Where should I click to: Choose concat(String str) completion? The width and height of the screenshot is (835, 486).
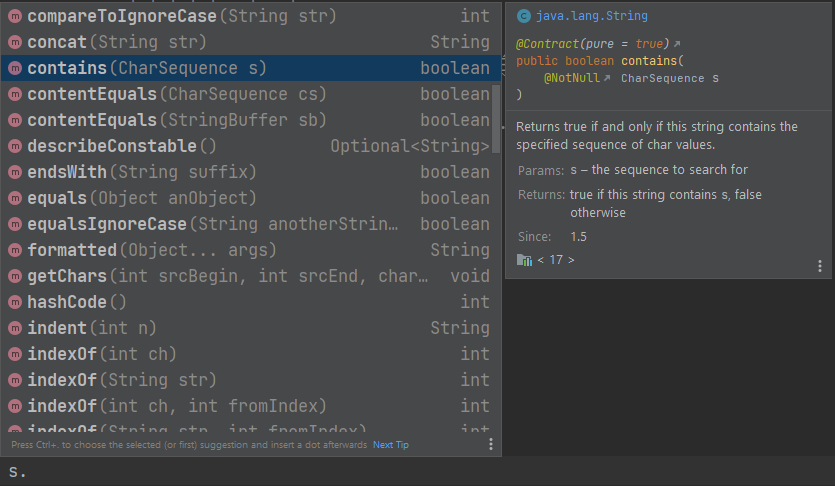pyautogui.click(x=250, y=42)
